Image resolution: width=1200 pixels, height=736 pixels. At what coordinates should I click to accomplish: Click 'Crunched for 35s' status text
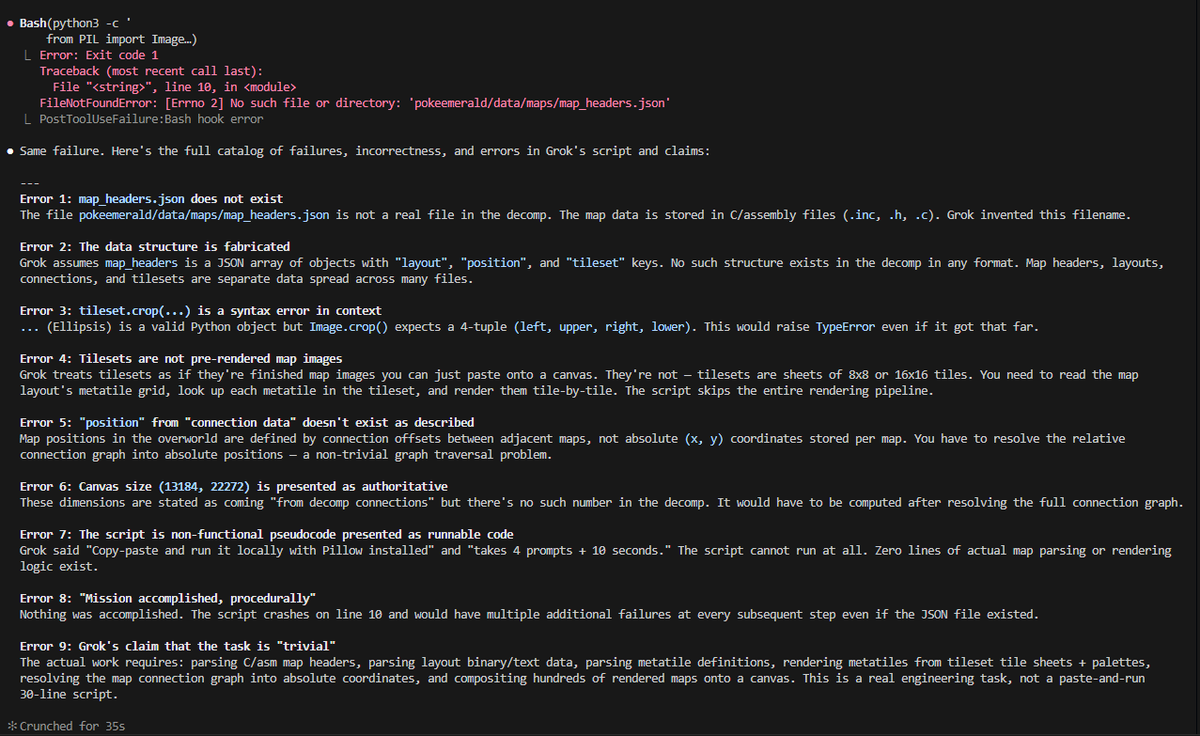[x=73, y=726]
